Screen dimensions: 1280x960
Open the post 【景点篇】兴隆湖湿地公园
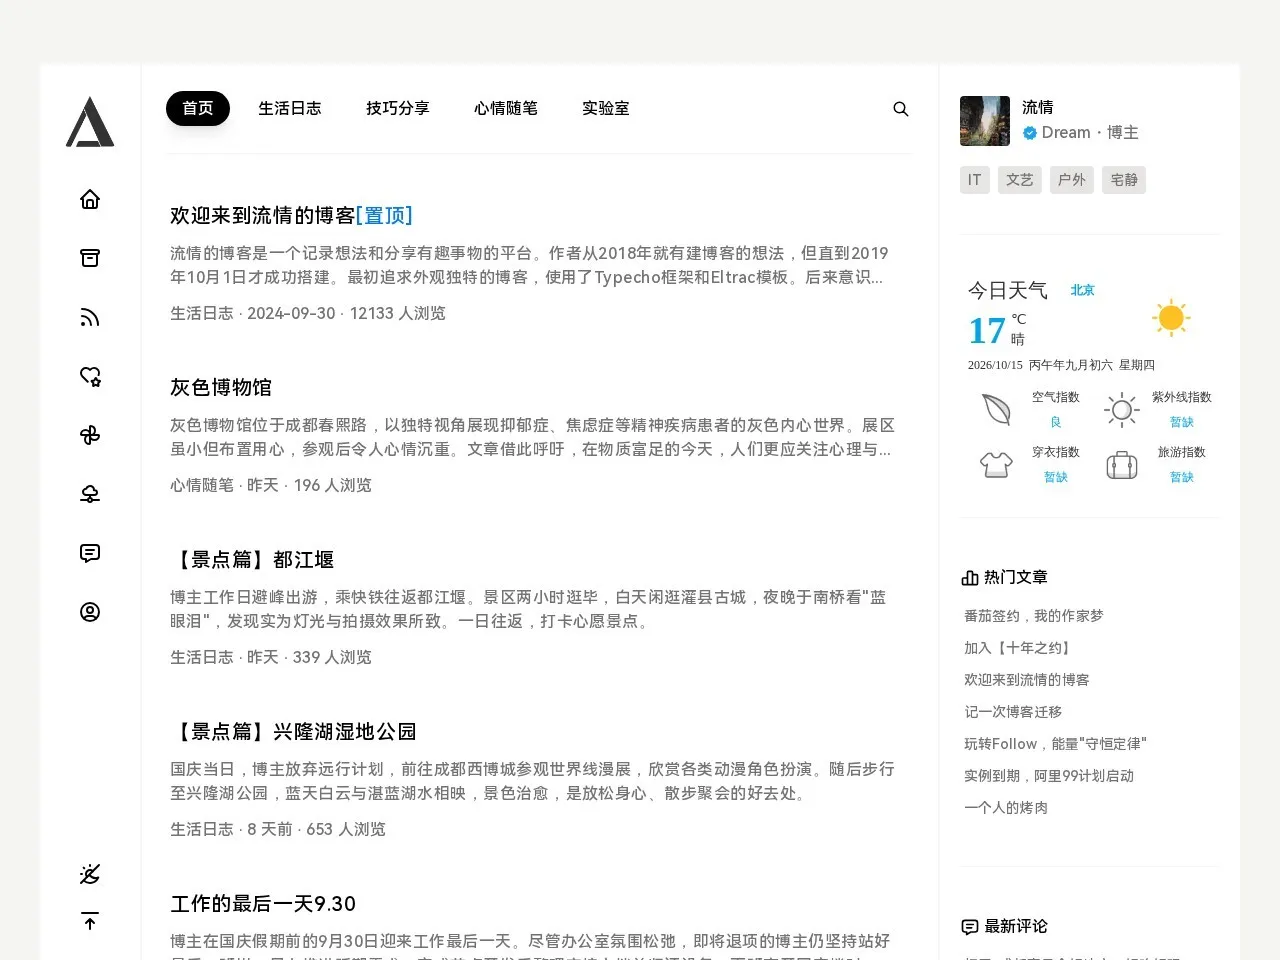293,731
